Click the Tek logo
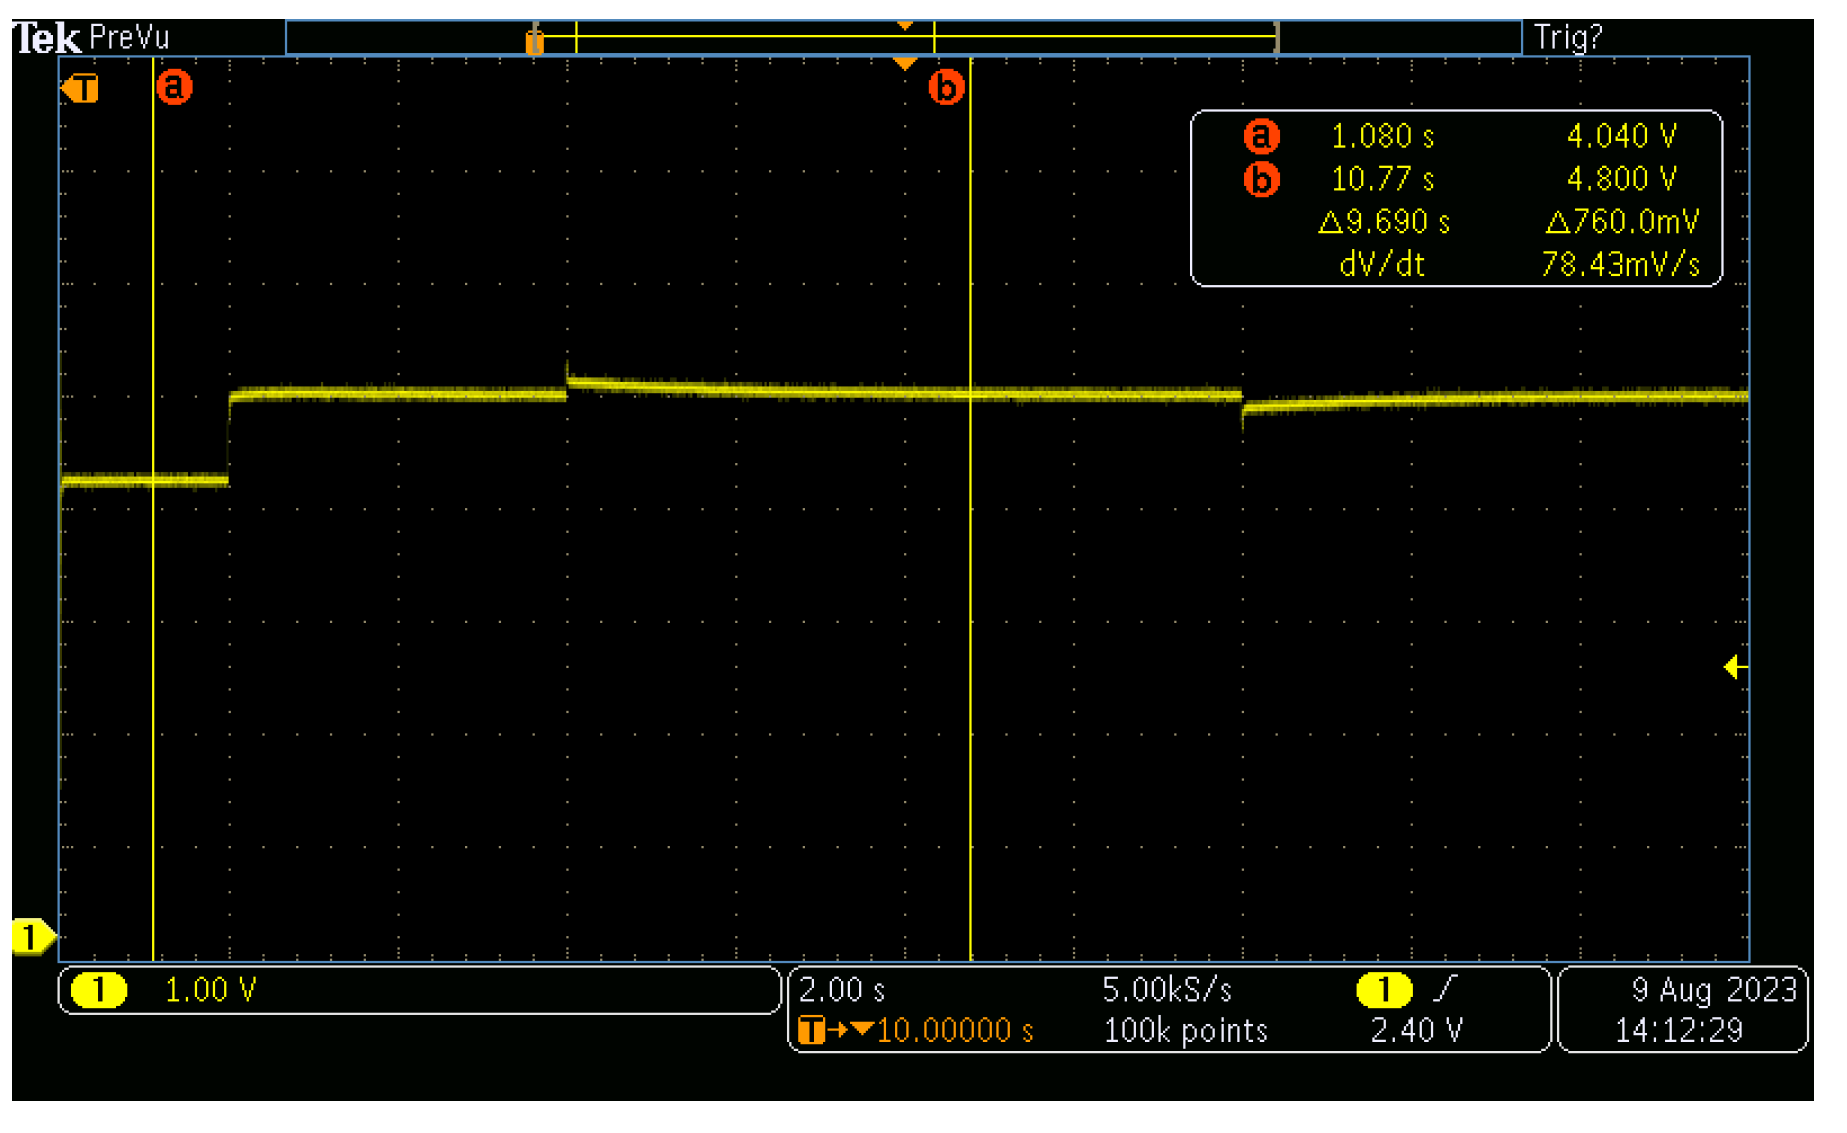This screenshot has width=1847, height=1133. pos(46,39)
